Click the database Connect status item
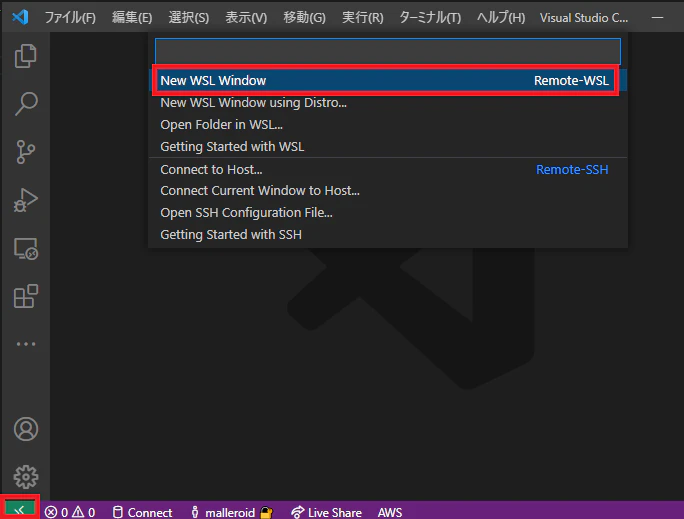 [x=142, y=512]
